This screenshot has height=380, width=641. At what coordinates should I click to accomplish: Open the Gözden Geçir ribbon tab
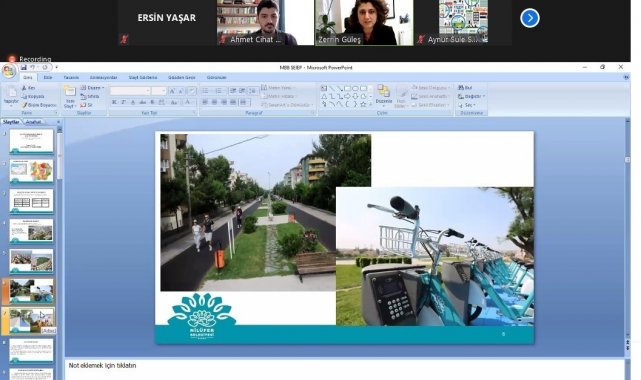[182, 77]
